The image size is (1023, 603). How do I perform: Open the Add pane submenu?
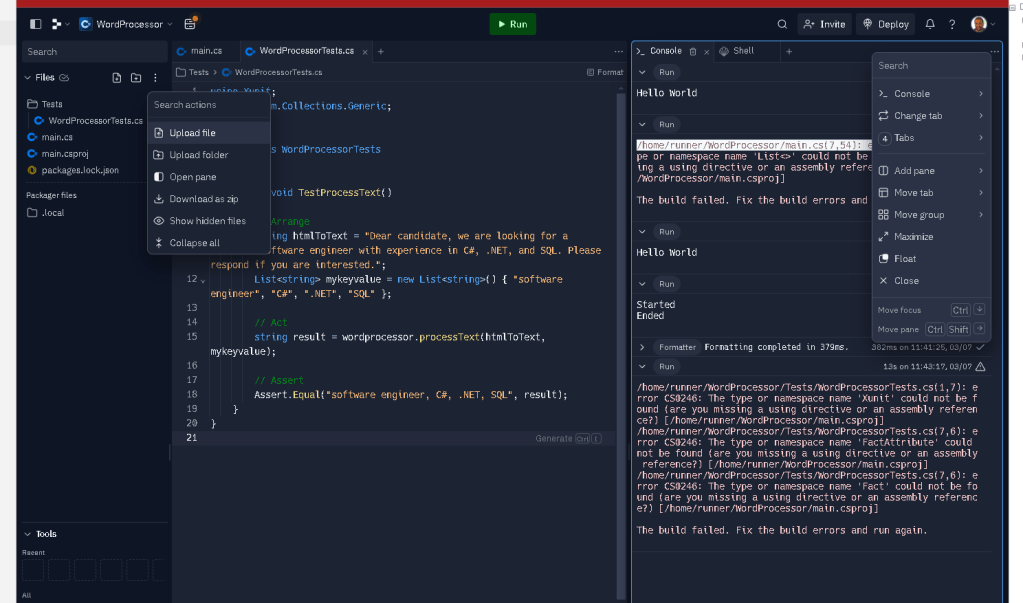click(931, 170)
